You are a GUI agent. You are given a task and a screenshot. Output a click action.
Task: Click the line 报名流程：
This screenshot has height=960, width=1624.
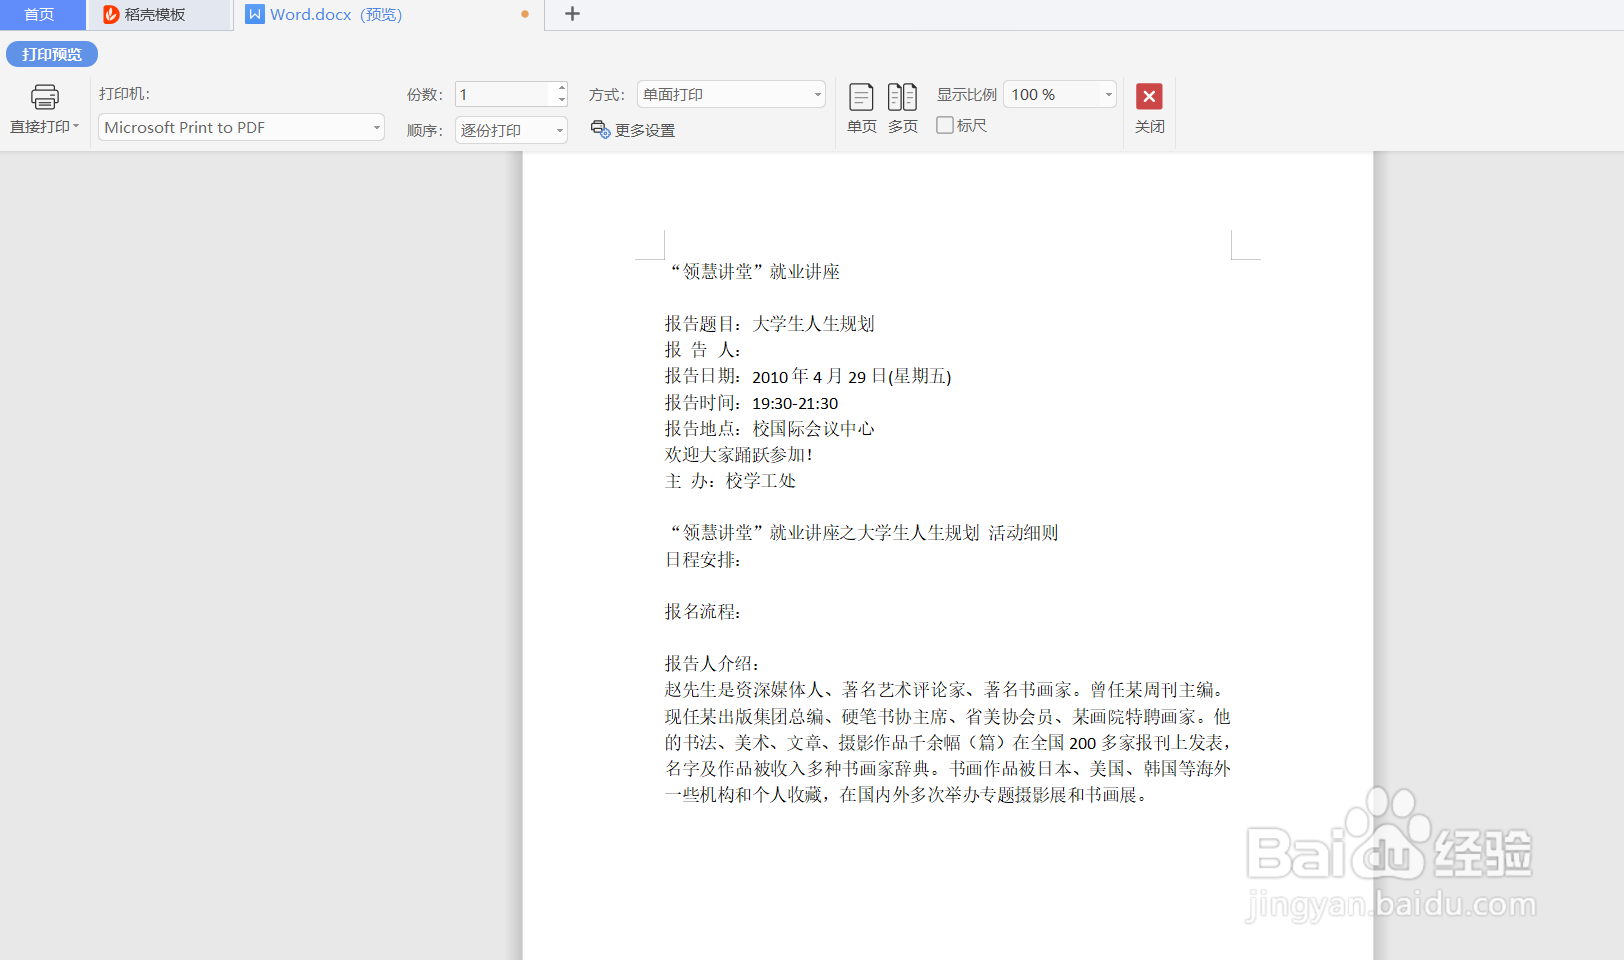(x=703, y=611)
